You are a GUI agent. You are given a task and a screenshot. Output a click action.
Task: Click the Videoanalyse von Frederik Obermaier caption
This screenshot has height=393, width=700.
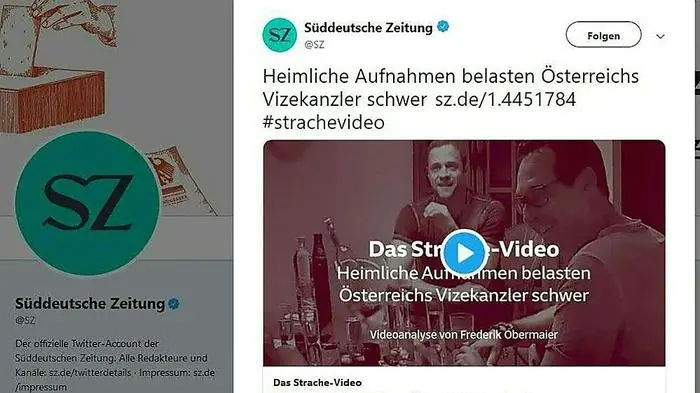(464, 334)
